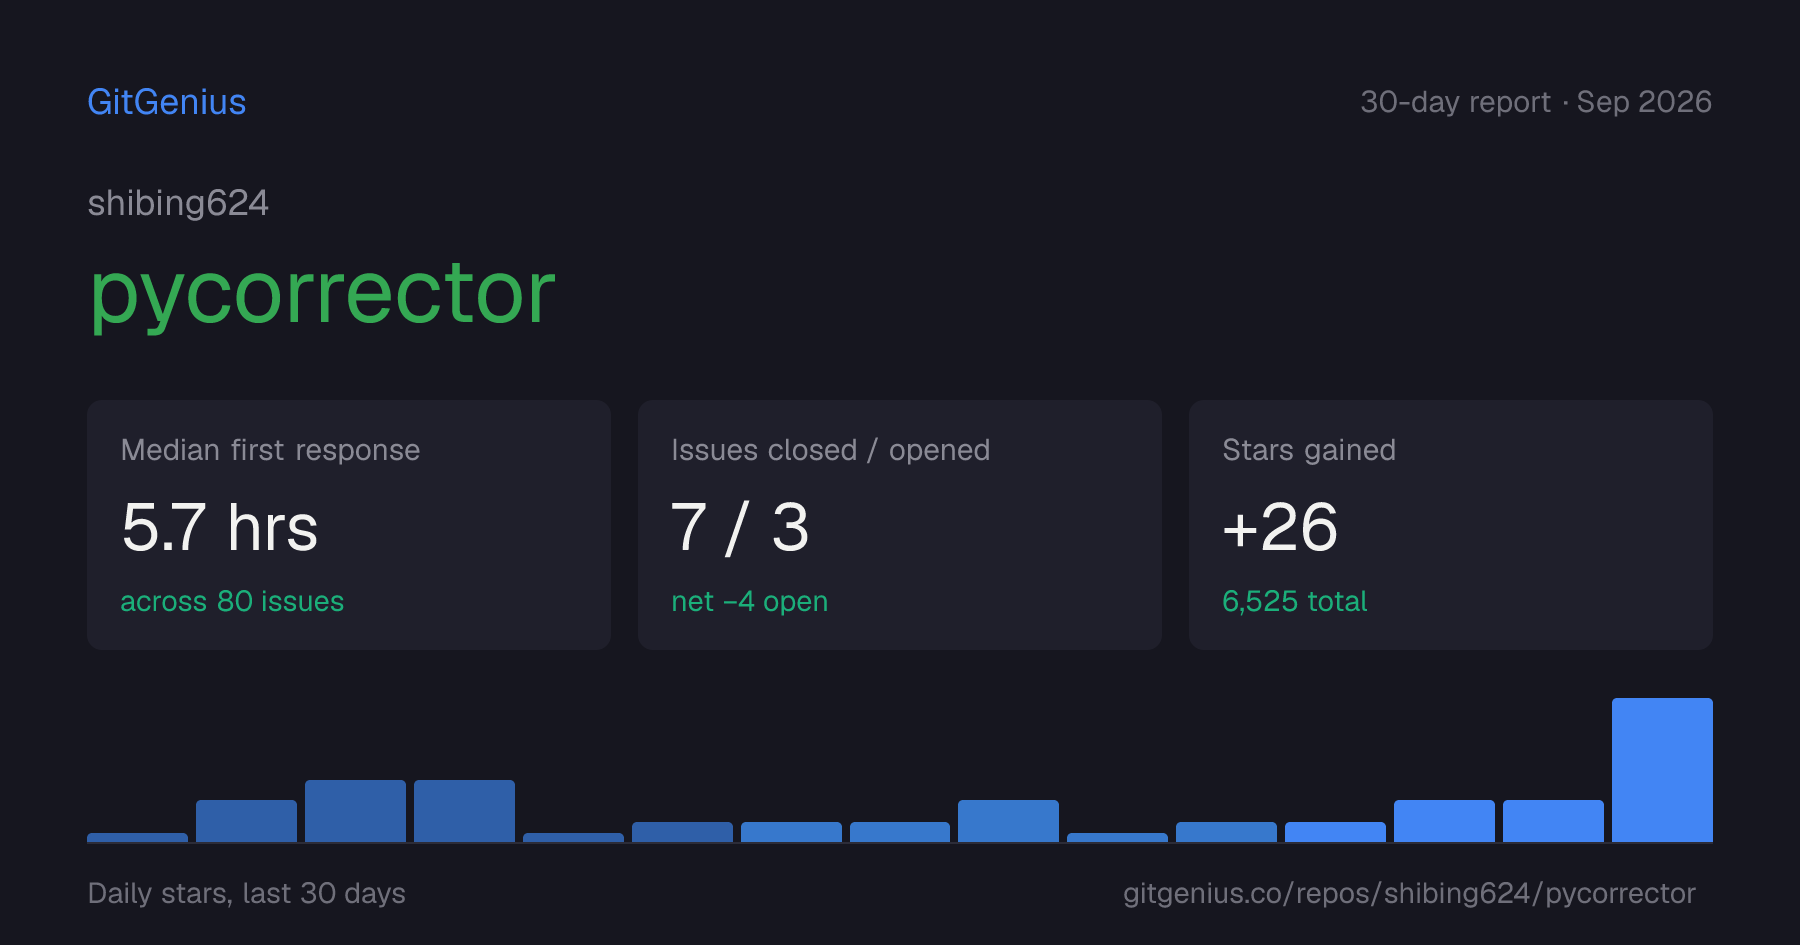Open the Median first response card

tap(349, 525)
